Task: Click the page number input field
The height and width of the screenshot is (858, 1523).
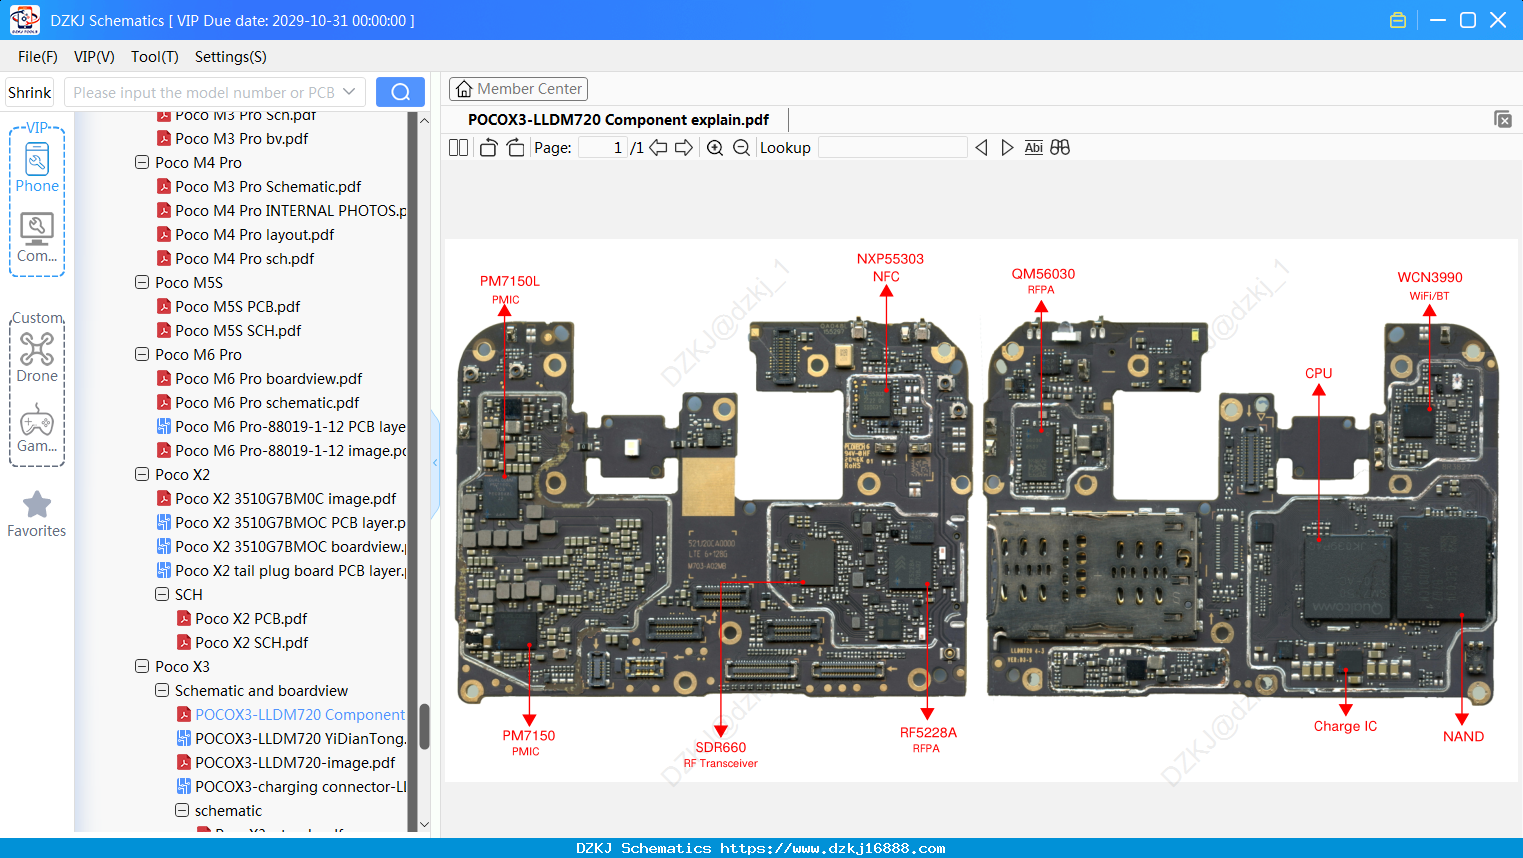Action: pyautogui.click(x=603, y=148)
